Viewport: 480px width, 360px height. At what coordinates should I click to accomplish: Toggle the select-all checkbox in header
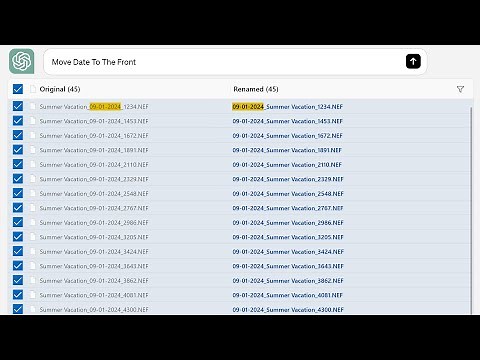coord(18,89)
